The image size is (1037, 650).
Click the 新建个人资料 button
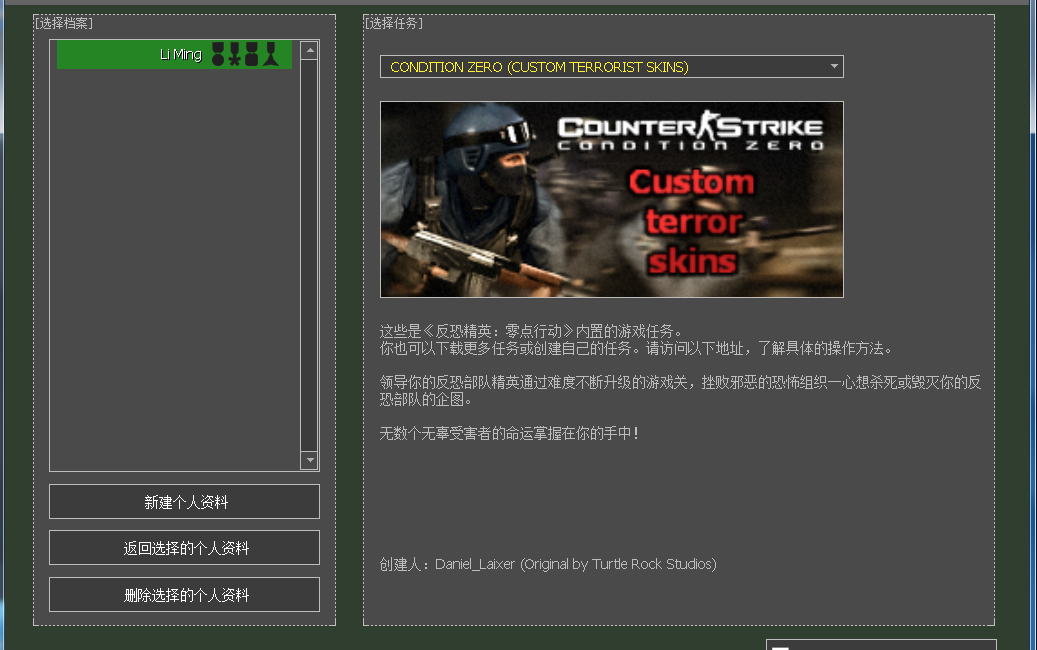184,501
